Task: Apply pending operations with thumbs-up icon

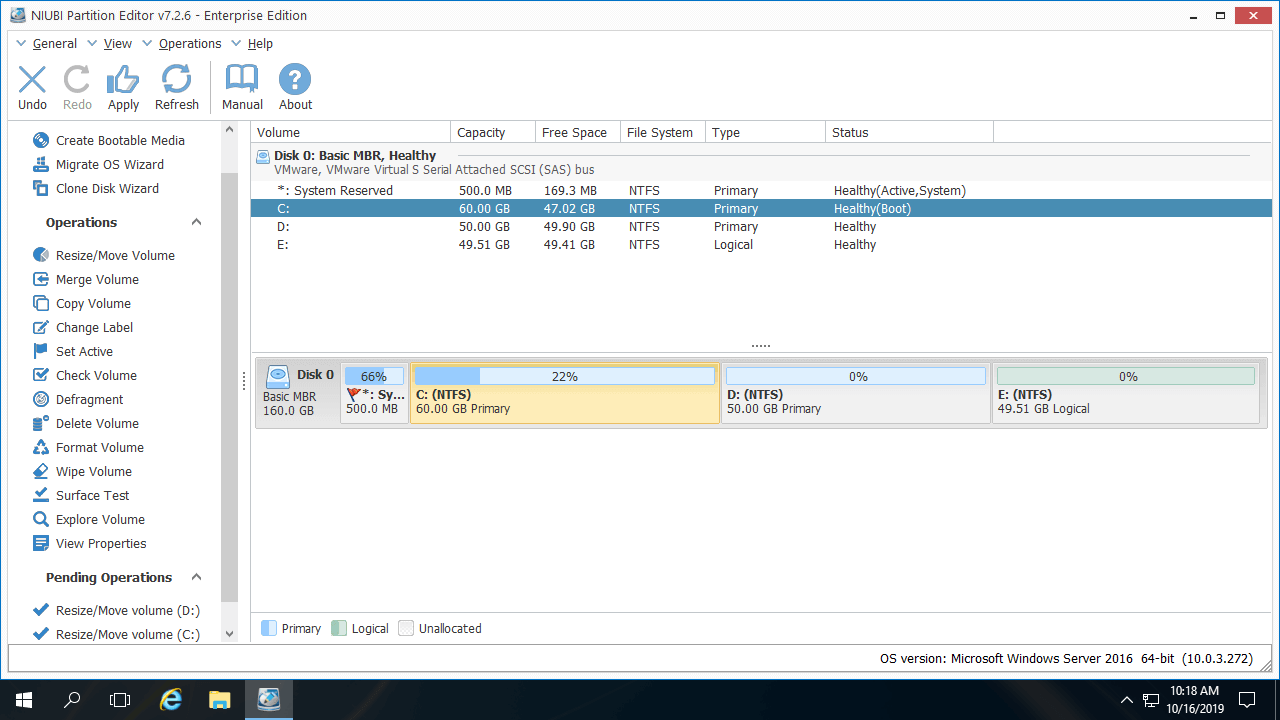Action: [x=123, y=80]
